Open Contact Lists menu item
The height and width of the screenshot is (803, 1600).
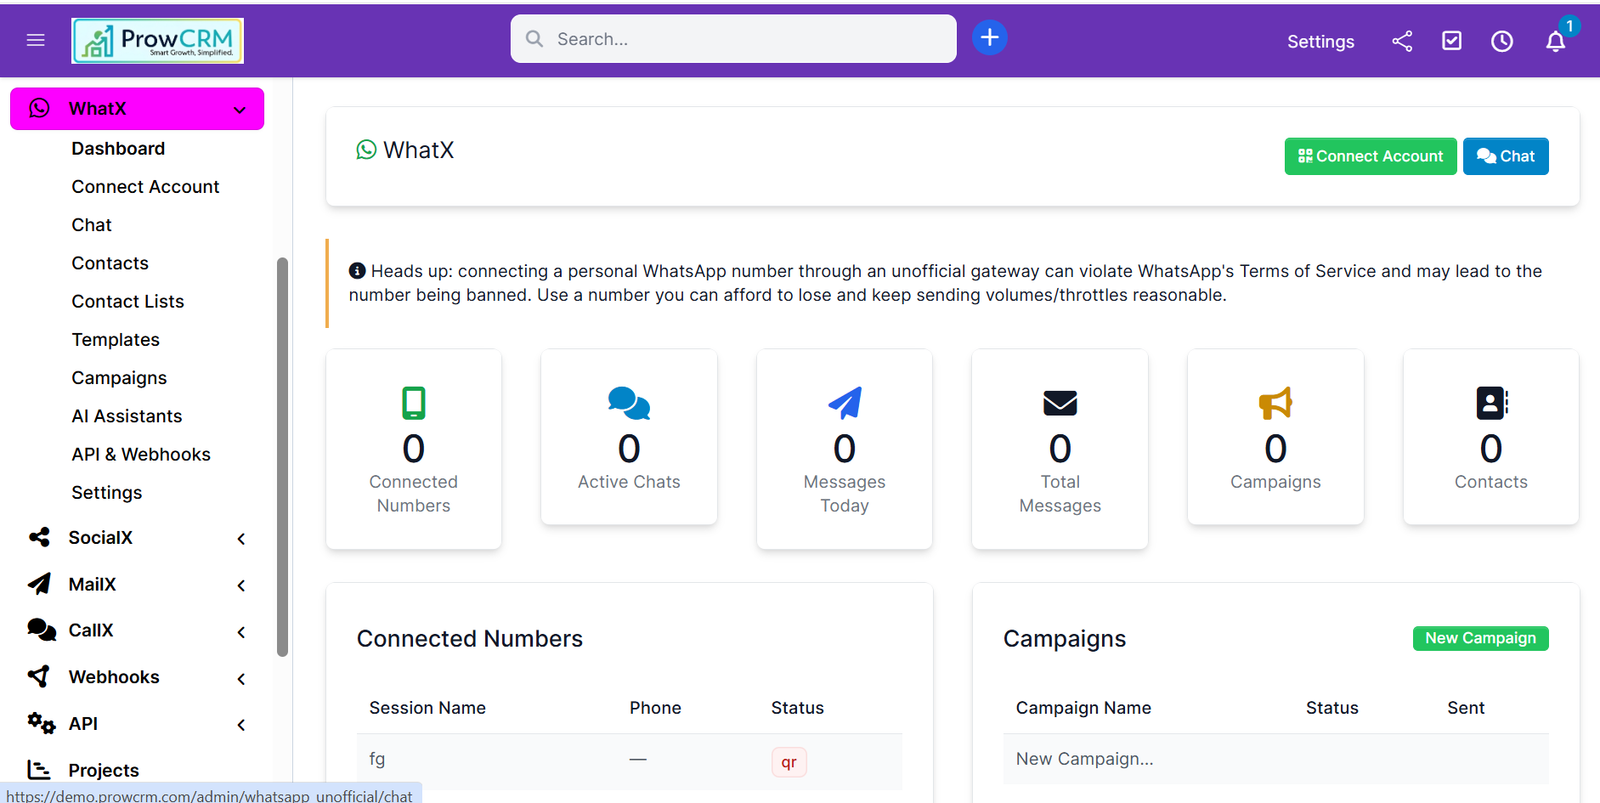[128, 301]
